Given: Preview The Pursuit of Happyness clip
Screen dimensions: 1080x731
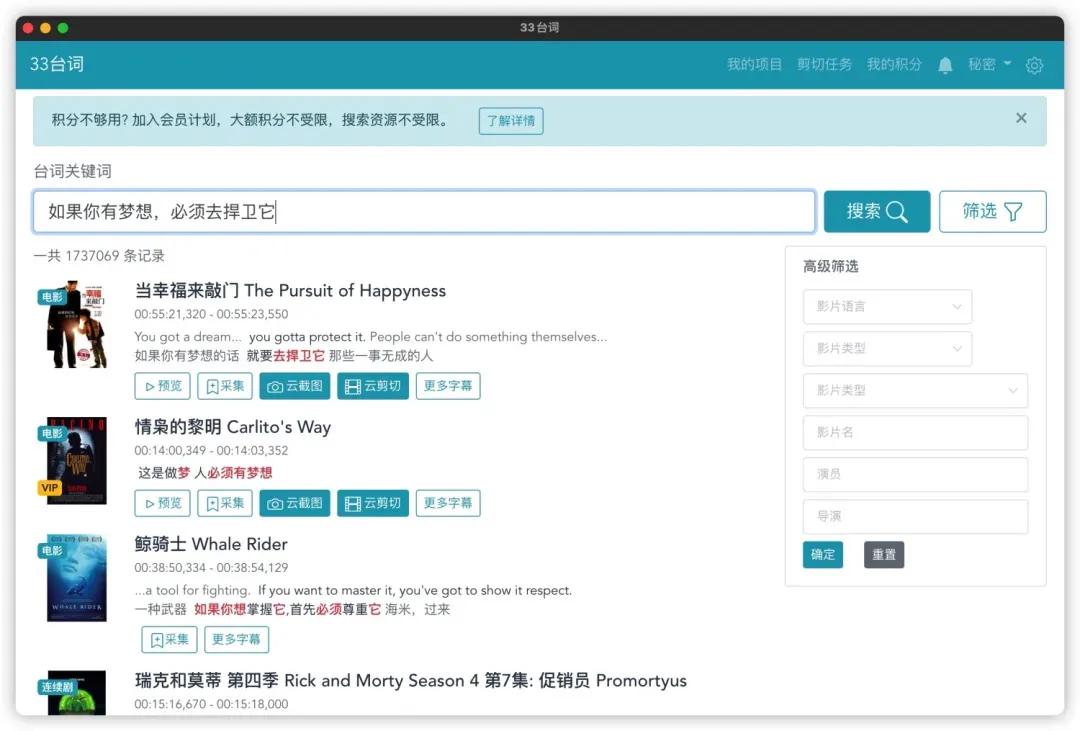Looking at the screenshot, I should pos(162,385).
